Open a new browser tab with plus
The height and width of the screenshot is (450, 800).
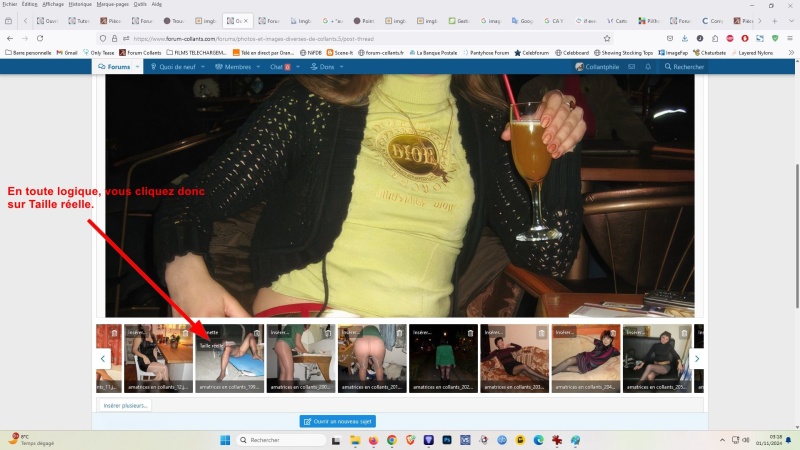tap(774, 21)
